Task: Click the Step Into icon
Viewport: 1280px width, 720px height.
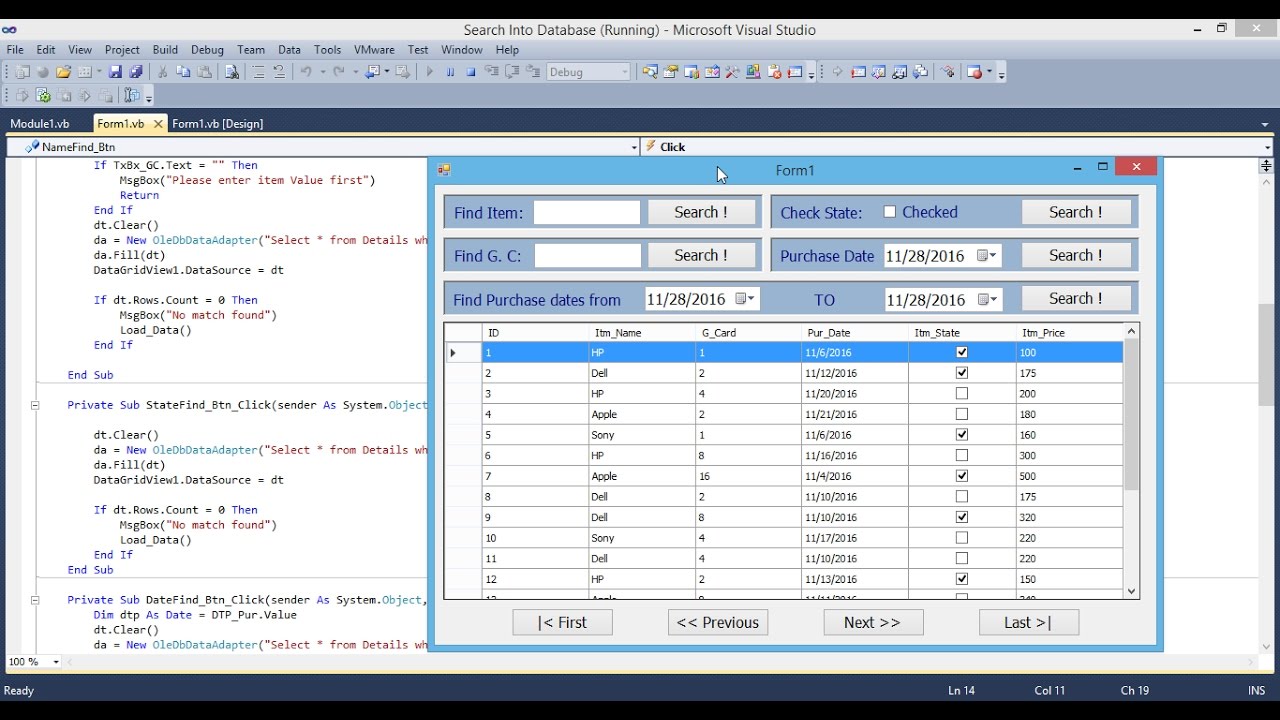Action: tap(491, 72)
